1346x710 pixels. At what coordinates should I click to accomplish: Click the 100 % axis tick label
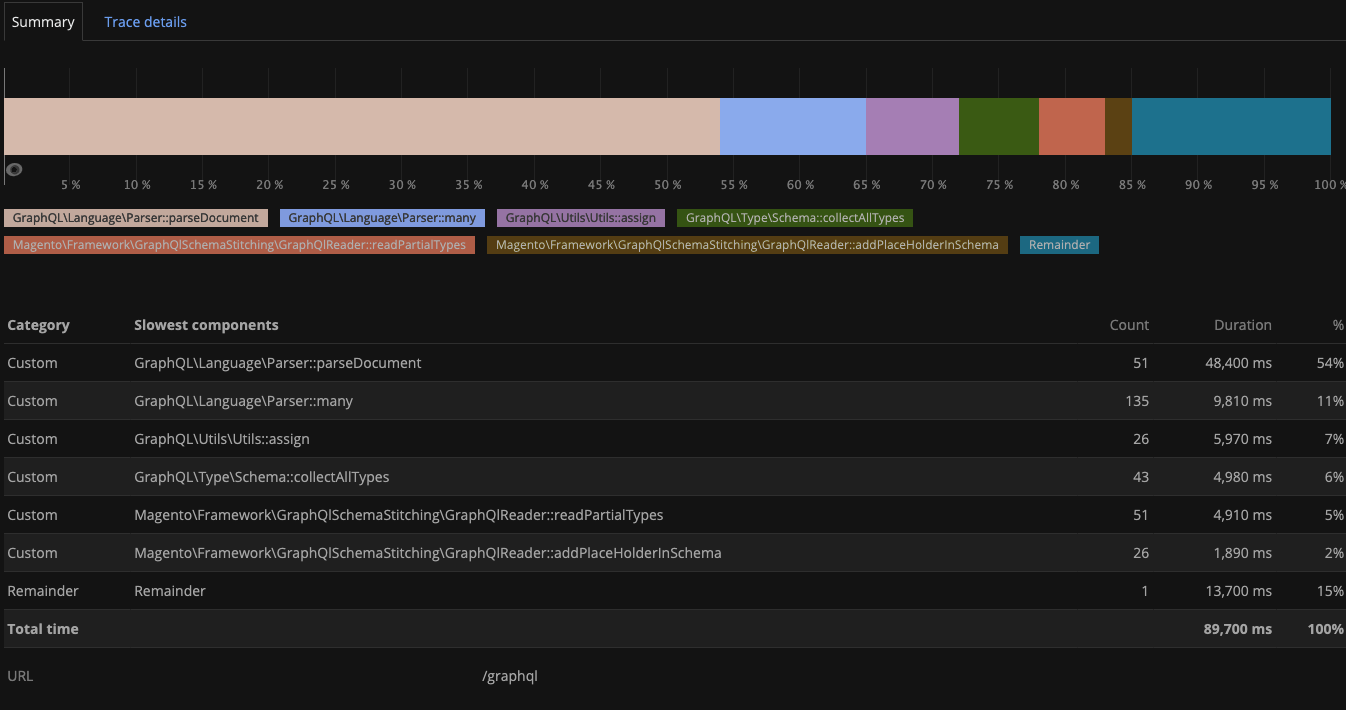[1329, 185]
